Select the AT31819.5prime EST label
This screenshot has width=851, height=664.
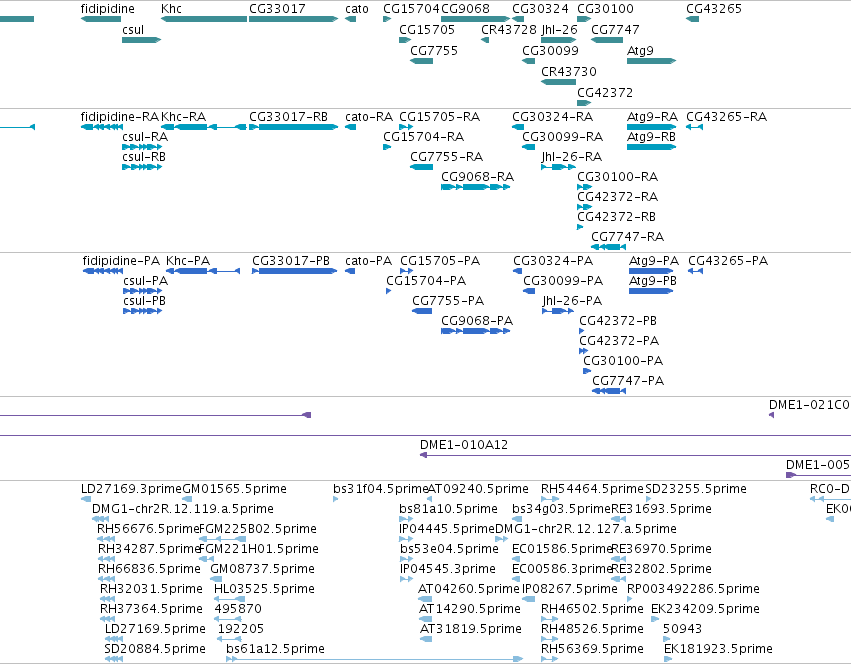pos(471,629)
